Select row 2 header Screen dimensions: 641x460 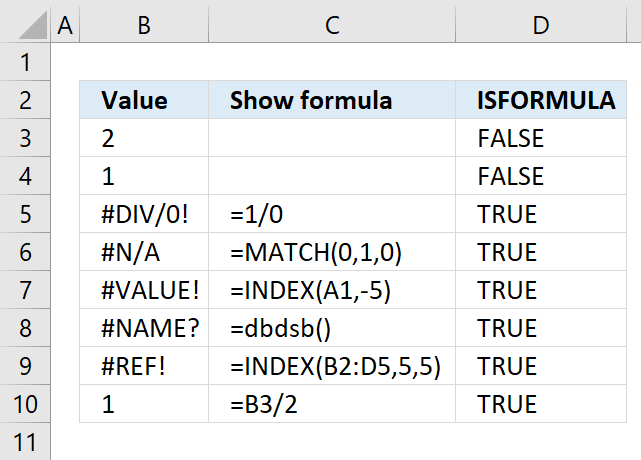pyautogui.click(x=26, y=100)
